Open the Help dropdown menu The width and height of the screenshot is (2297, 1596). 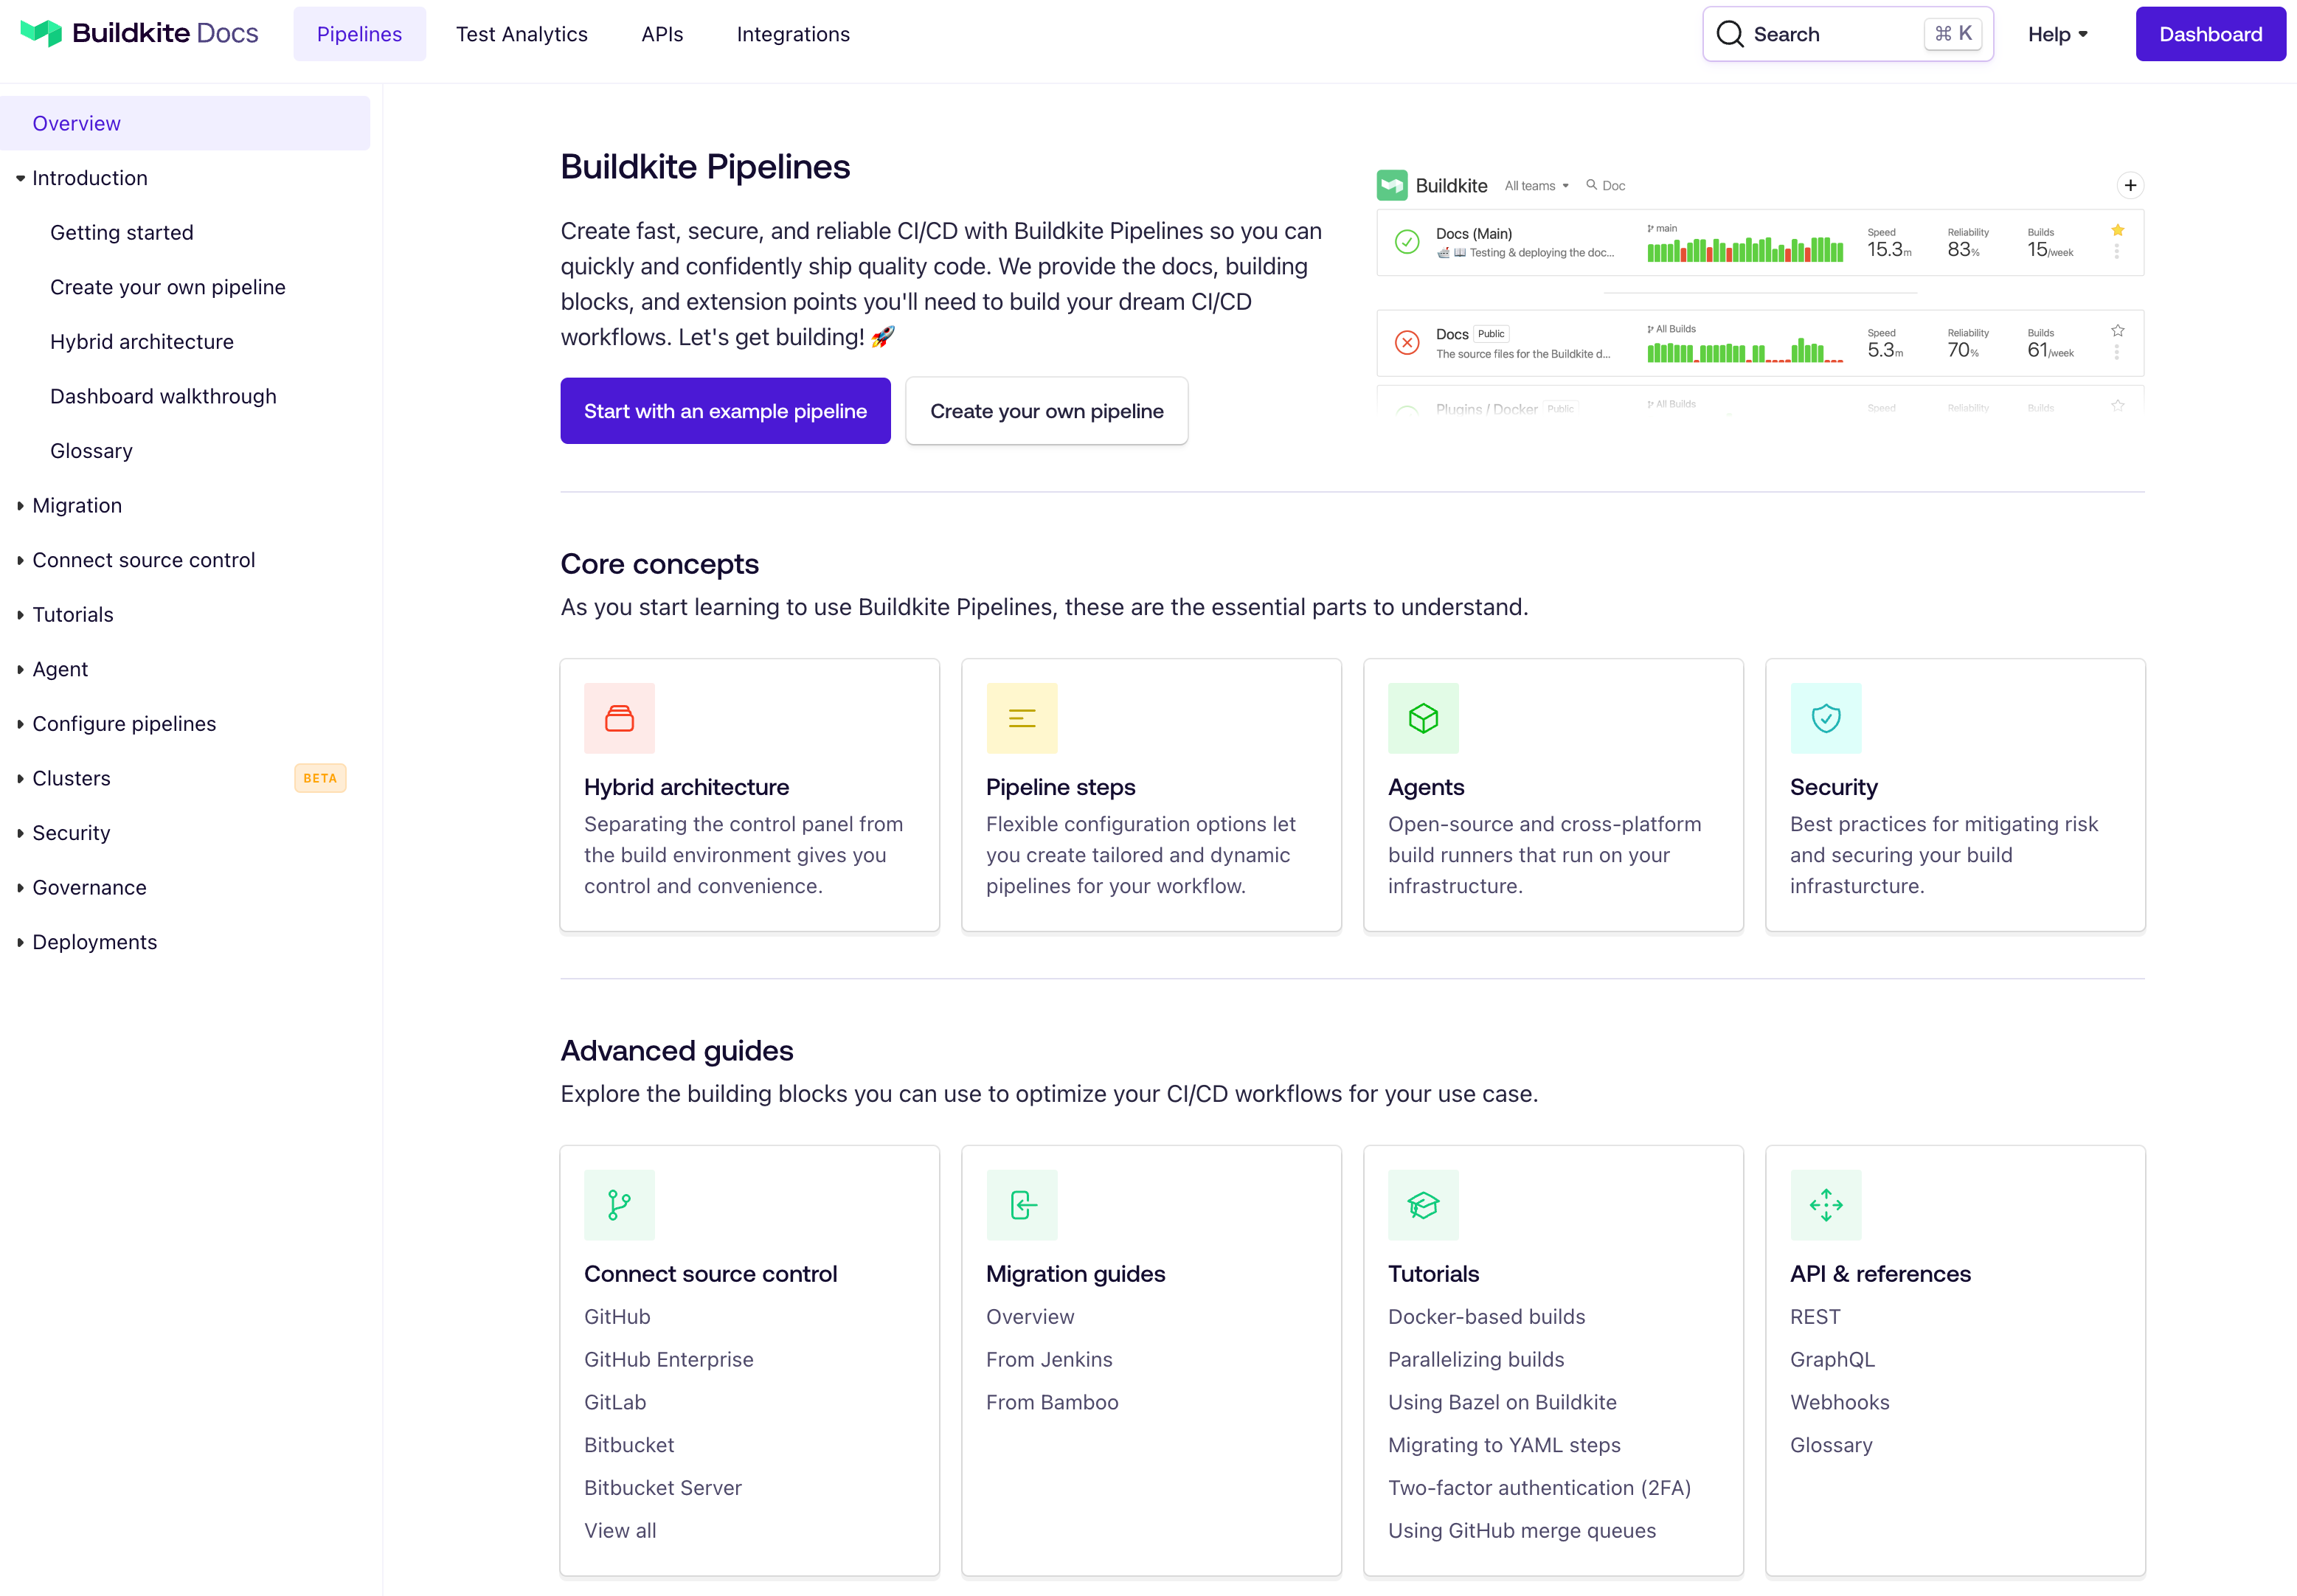click(x=2057, y=34)
